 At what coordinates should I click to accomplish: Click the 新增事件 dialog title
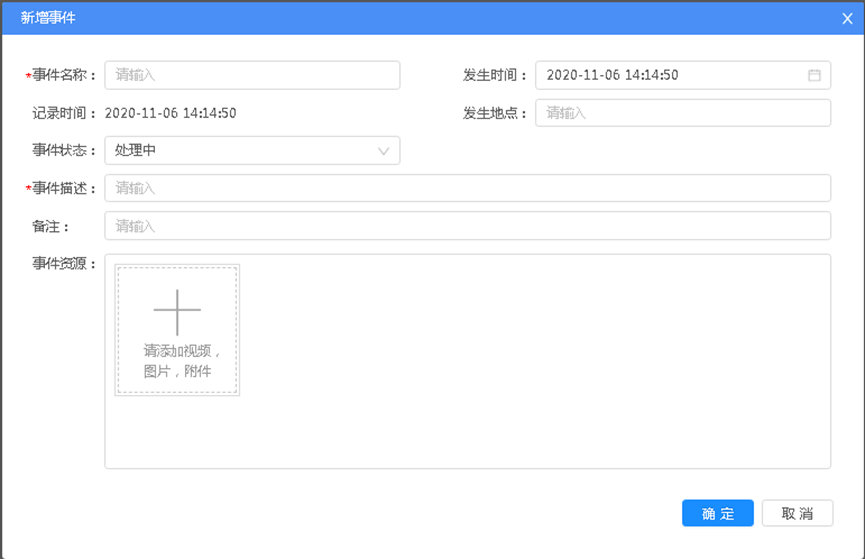(48, 18)
